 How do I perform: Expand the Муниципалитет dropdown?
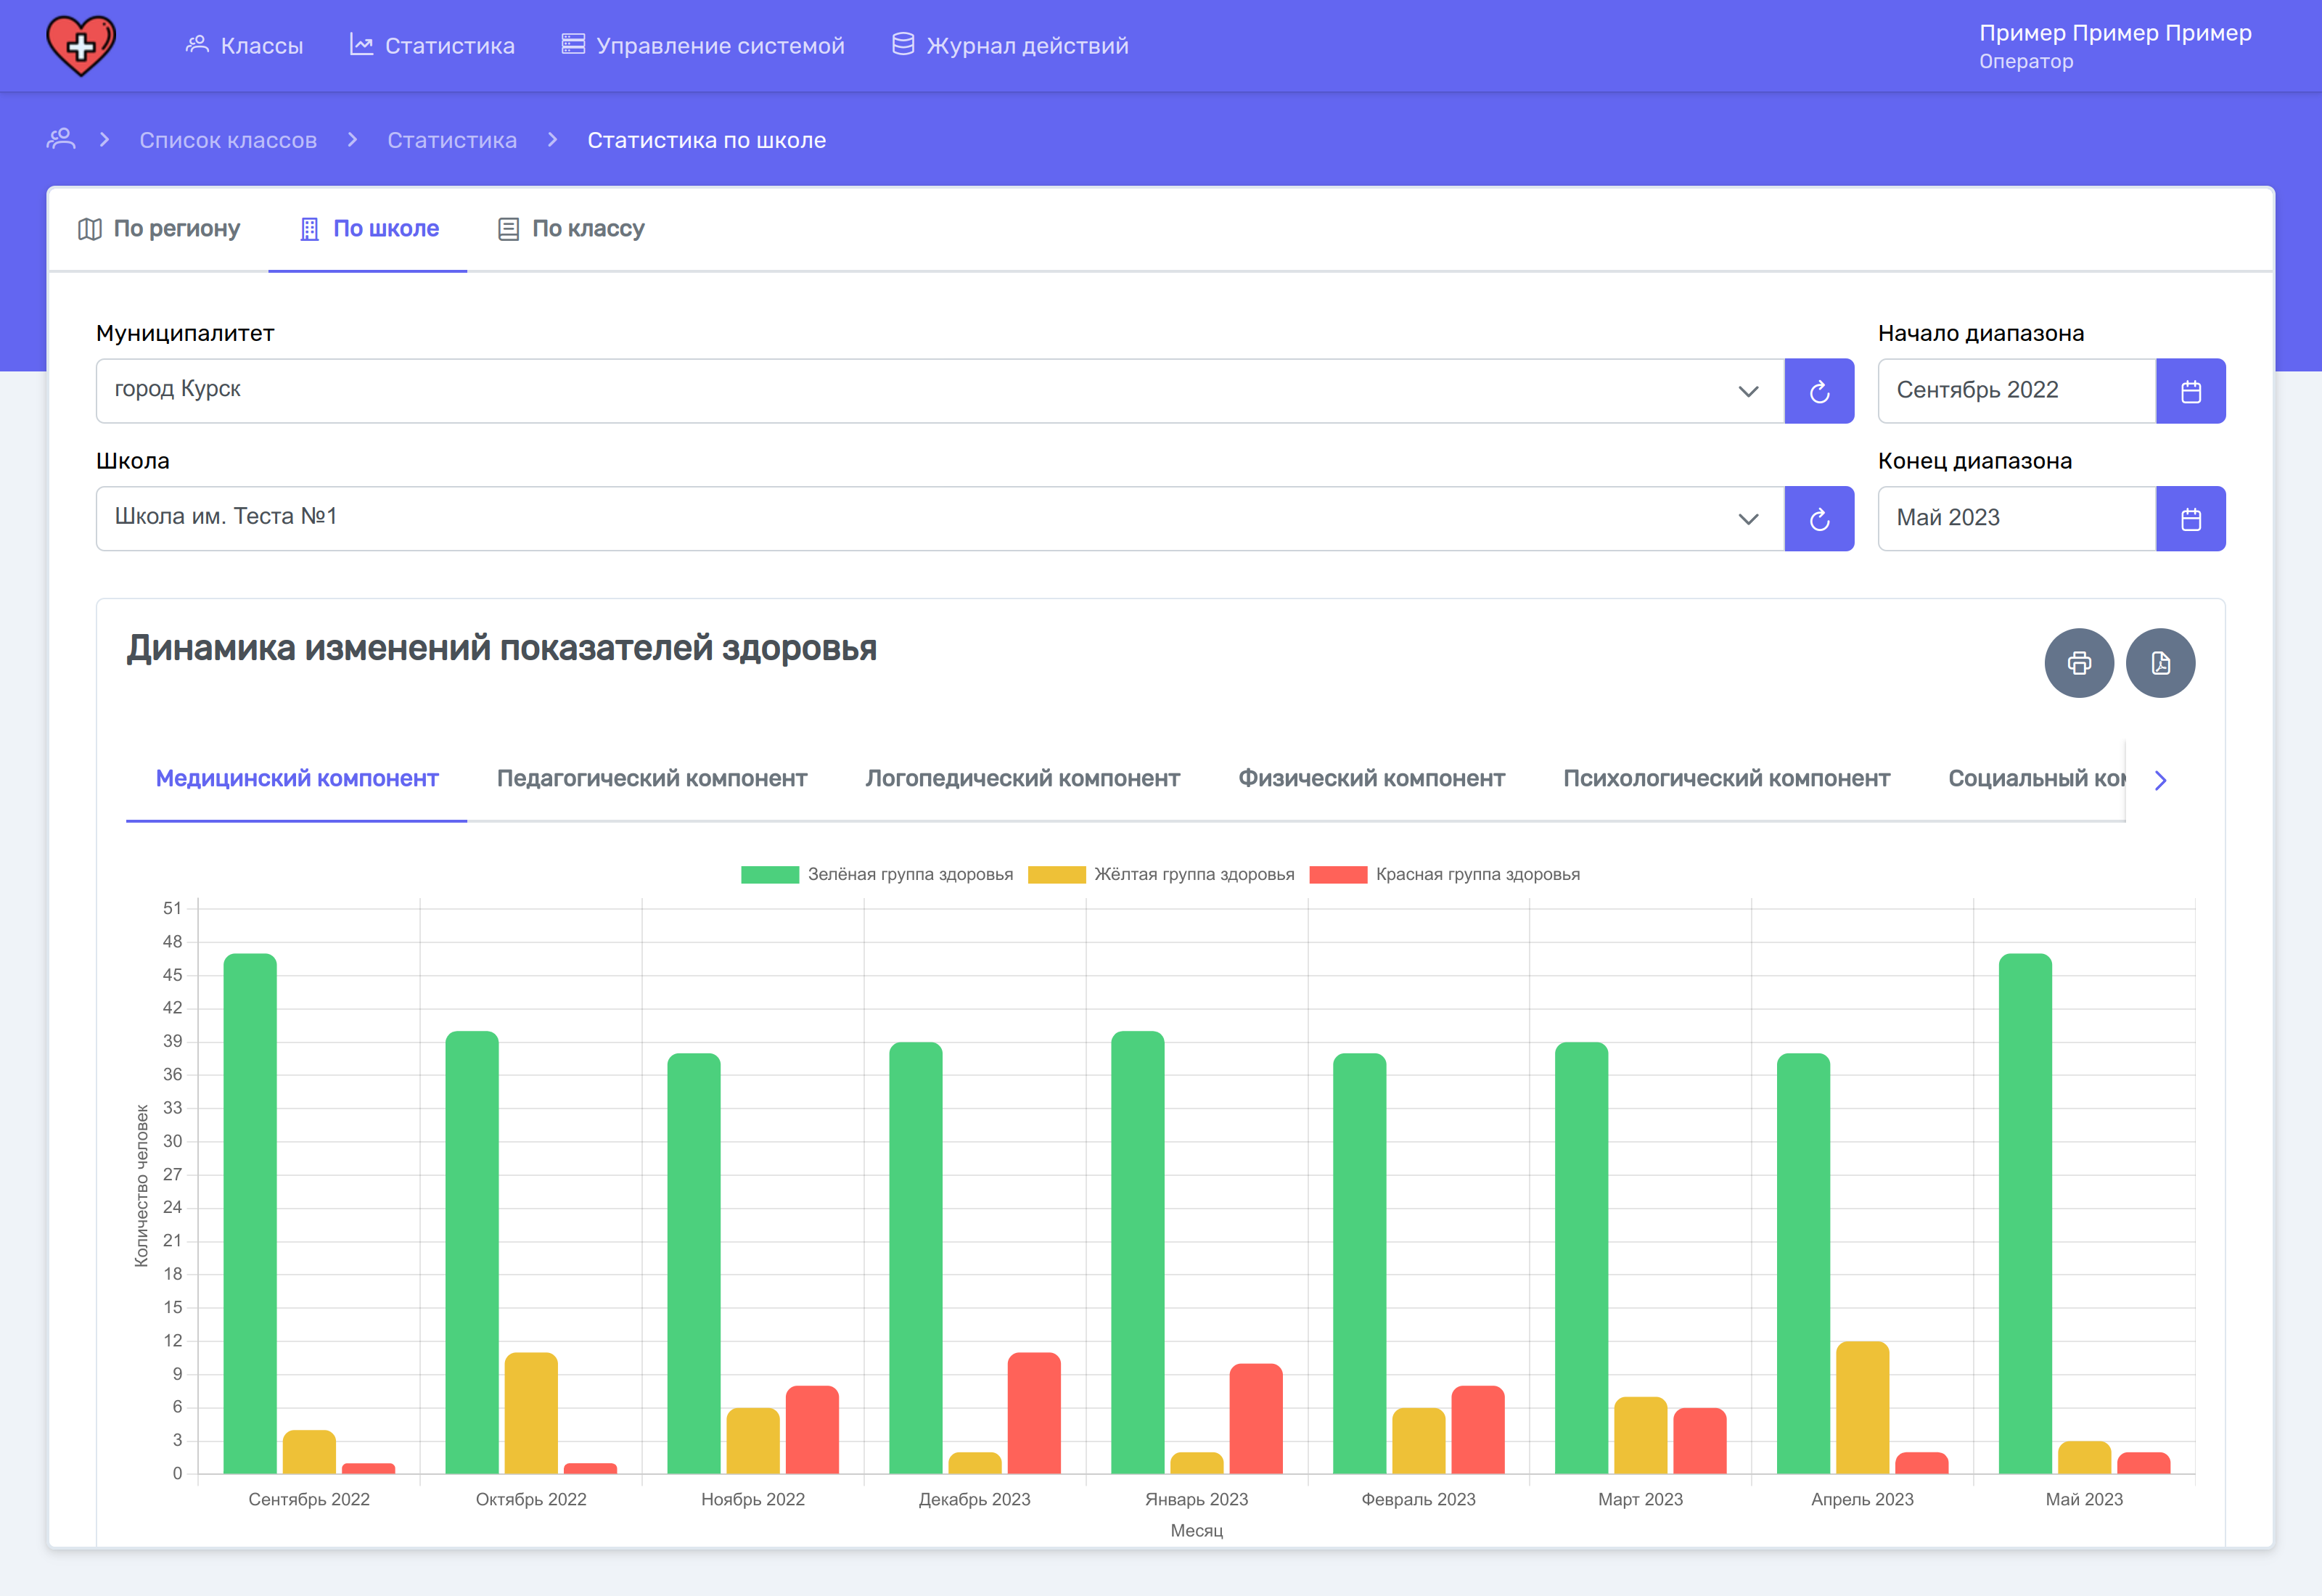1747,391
